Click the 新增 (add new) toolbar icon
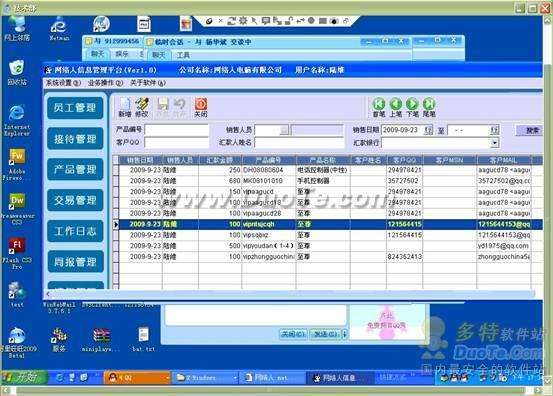The height and width of the screenshot is (396, 553). tap(125, 108)
